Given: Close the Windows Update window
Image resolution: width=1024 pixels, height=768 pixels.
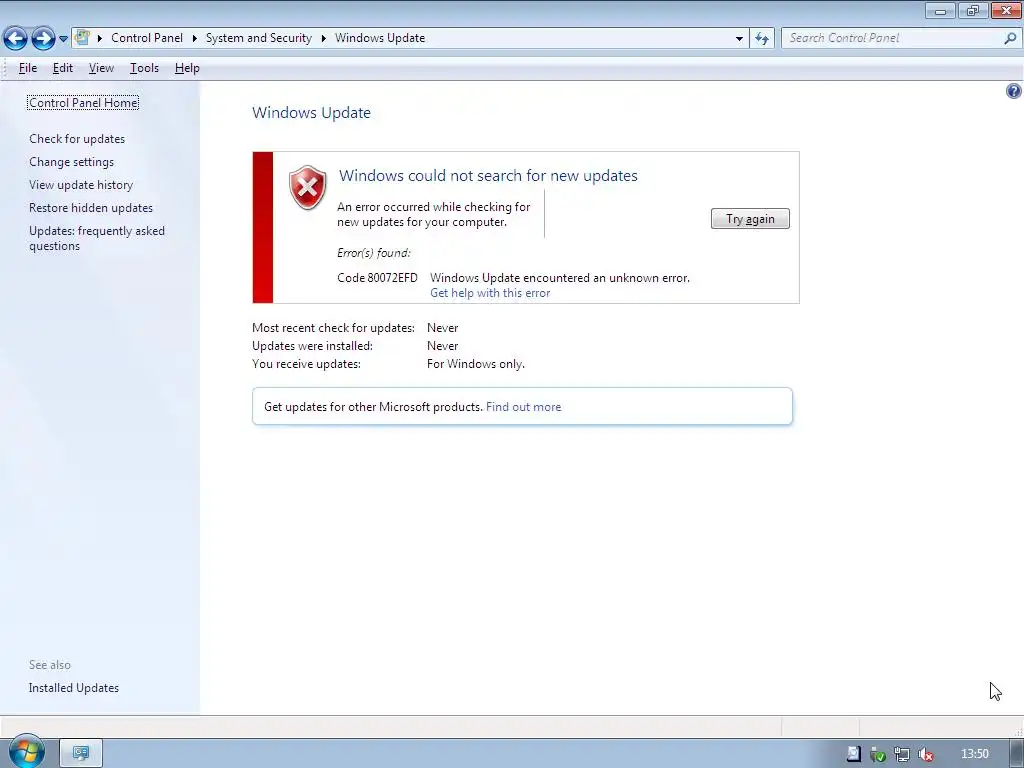Looking at the screenshot, I should 1007,11.
